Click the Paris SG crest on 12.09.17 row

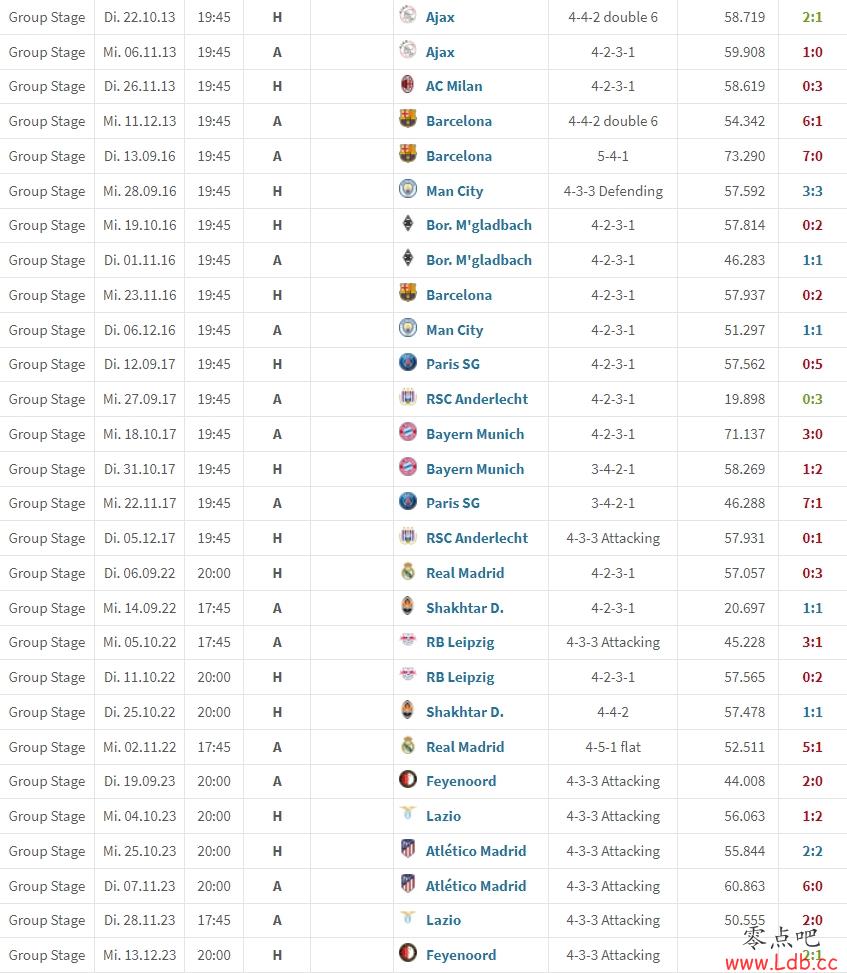pos(408,362)
